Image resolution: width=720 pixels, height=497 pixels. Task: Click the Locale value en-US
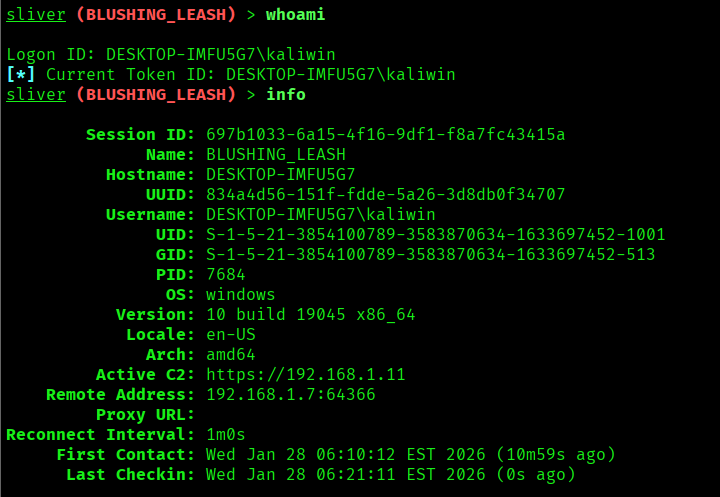[x=231, y=335]
